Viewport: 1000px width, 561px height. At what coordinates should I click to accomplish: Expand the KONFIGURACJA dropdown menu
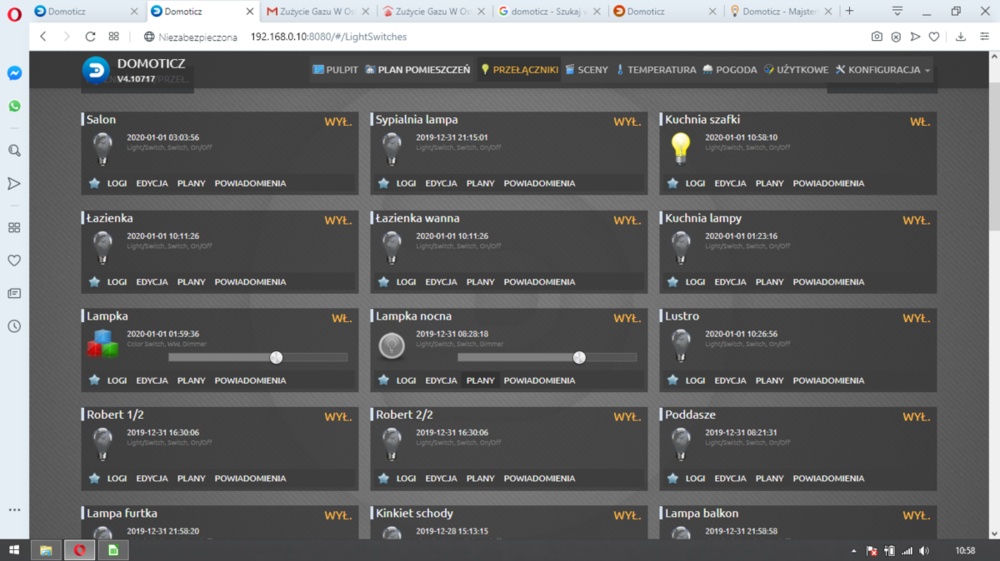tap(883, 70)
